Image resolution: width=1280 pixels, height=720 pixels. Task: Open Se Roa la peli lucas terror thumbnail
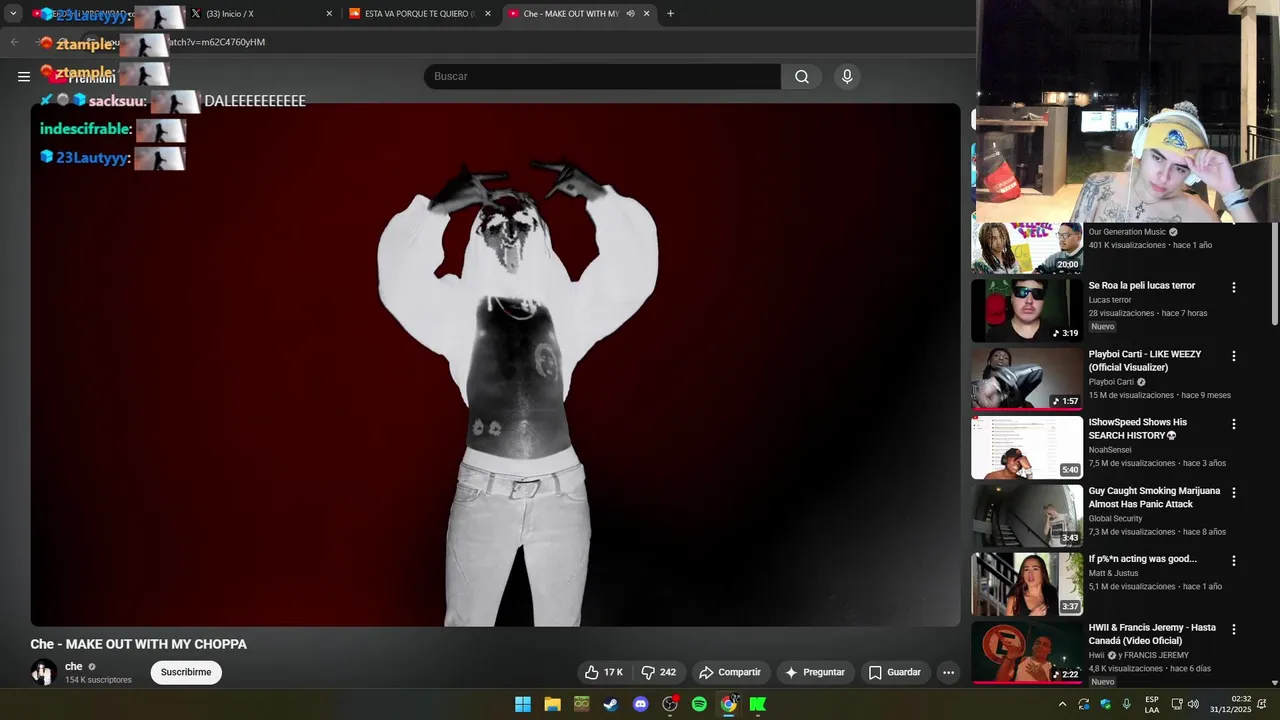coord(1027,310)
